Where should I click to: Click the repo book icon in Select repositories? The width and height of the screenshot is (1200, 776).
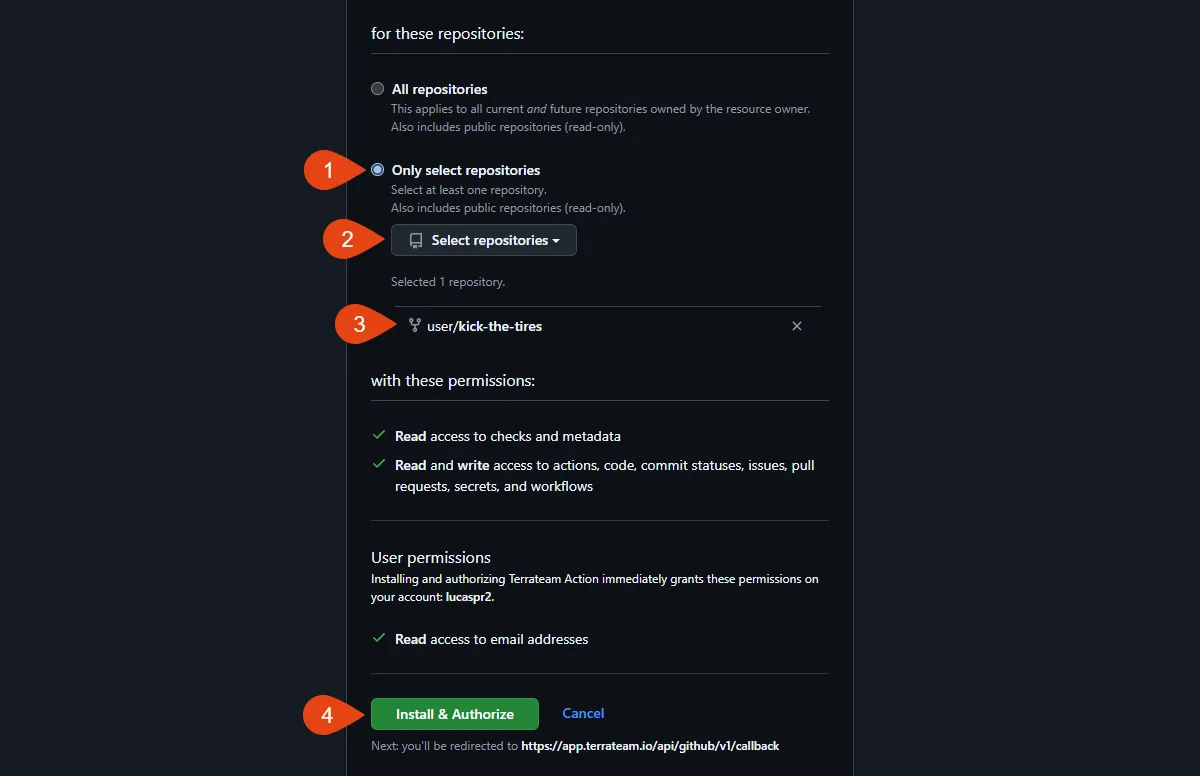point(416,241)
